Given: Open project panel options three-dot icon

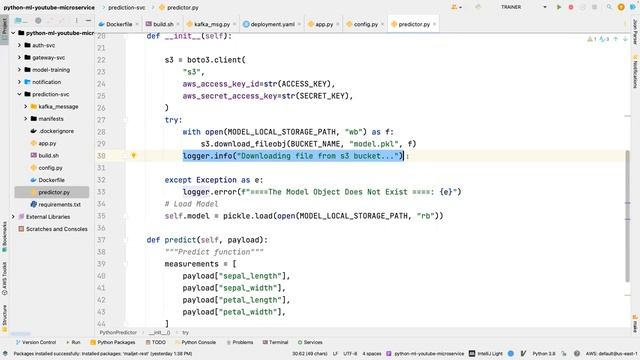Looking at the screenshot, I should (x=76, y=20).
